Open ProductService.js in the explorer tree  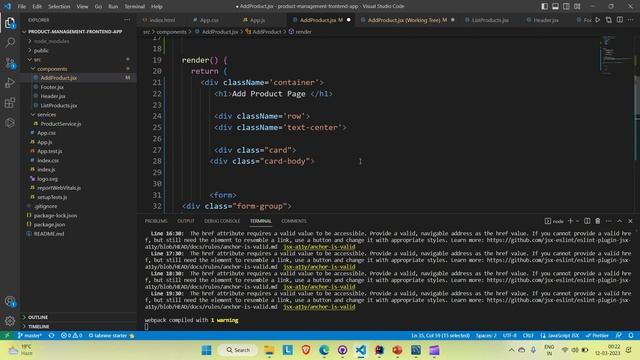pyautogui.click(x=61, y=124)
